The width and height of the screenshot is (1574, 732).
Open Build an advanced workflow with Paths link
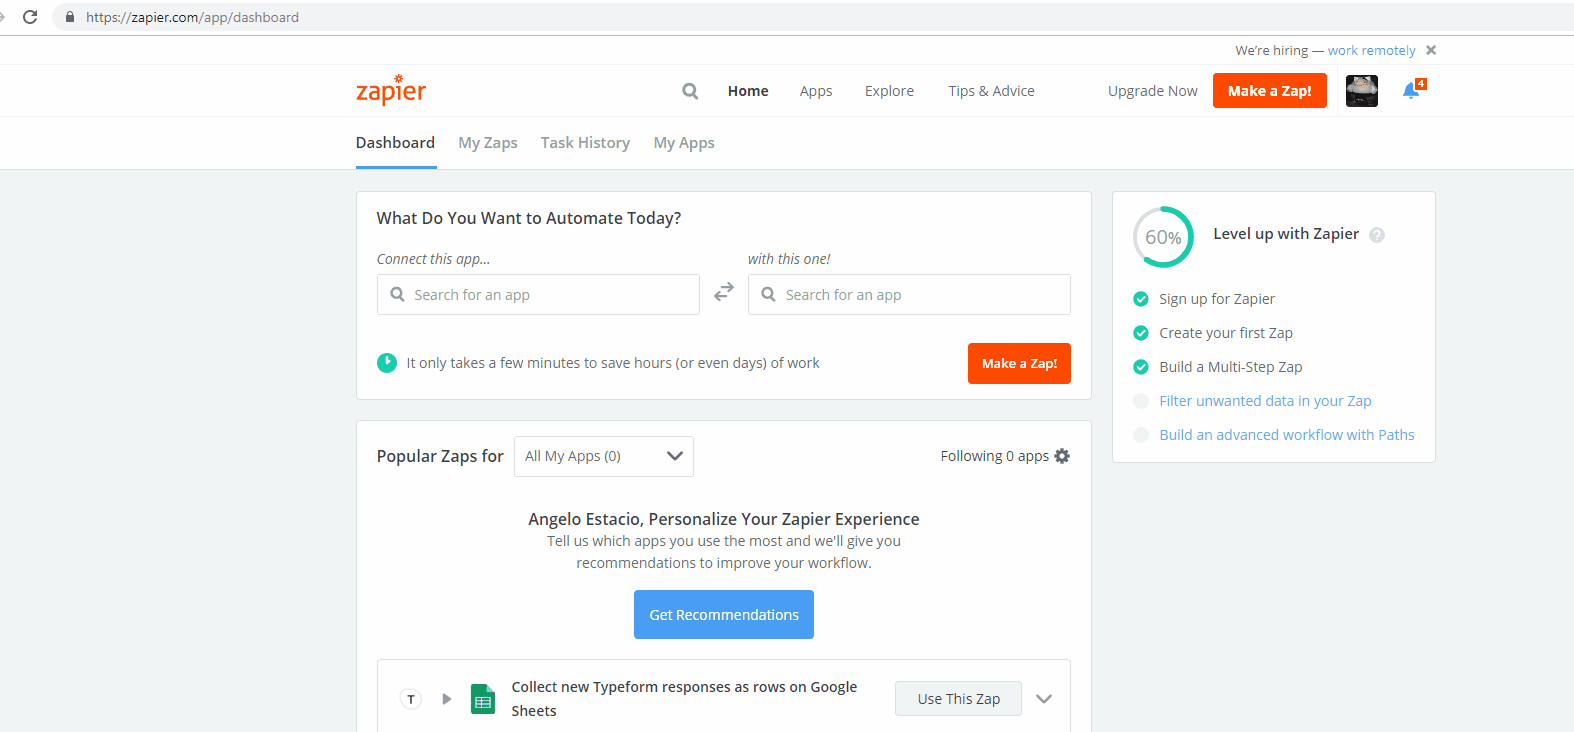[x=1287, y=435]
